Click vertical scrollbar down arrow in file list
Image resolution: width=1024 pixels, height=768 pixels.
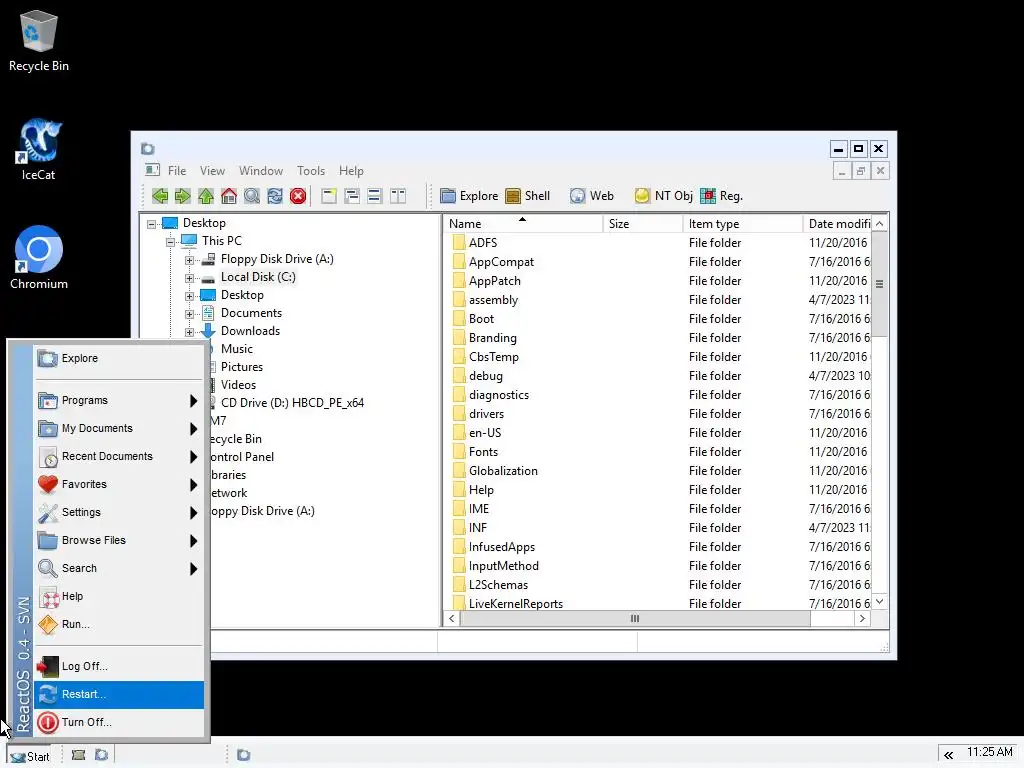click(x=880, y=601)
